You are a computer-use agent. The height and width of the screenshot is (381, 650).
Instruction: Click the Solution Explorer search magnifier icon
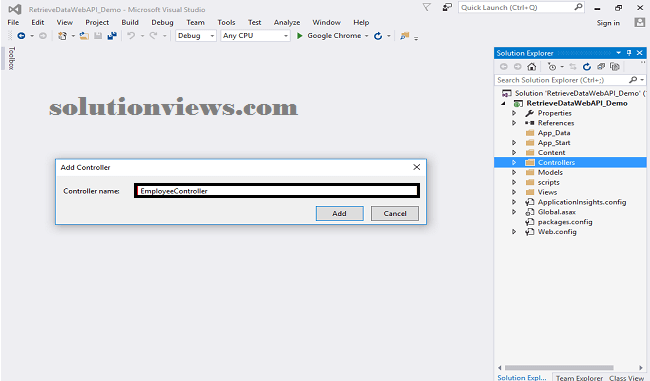pos(633,80)
